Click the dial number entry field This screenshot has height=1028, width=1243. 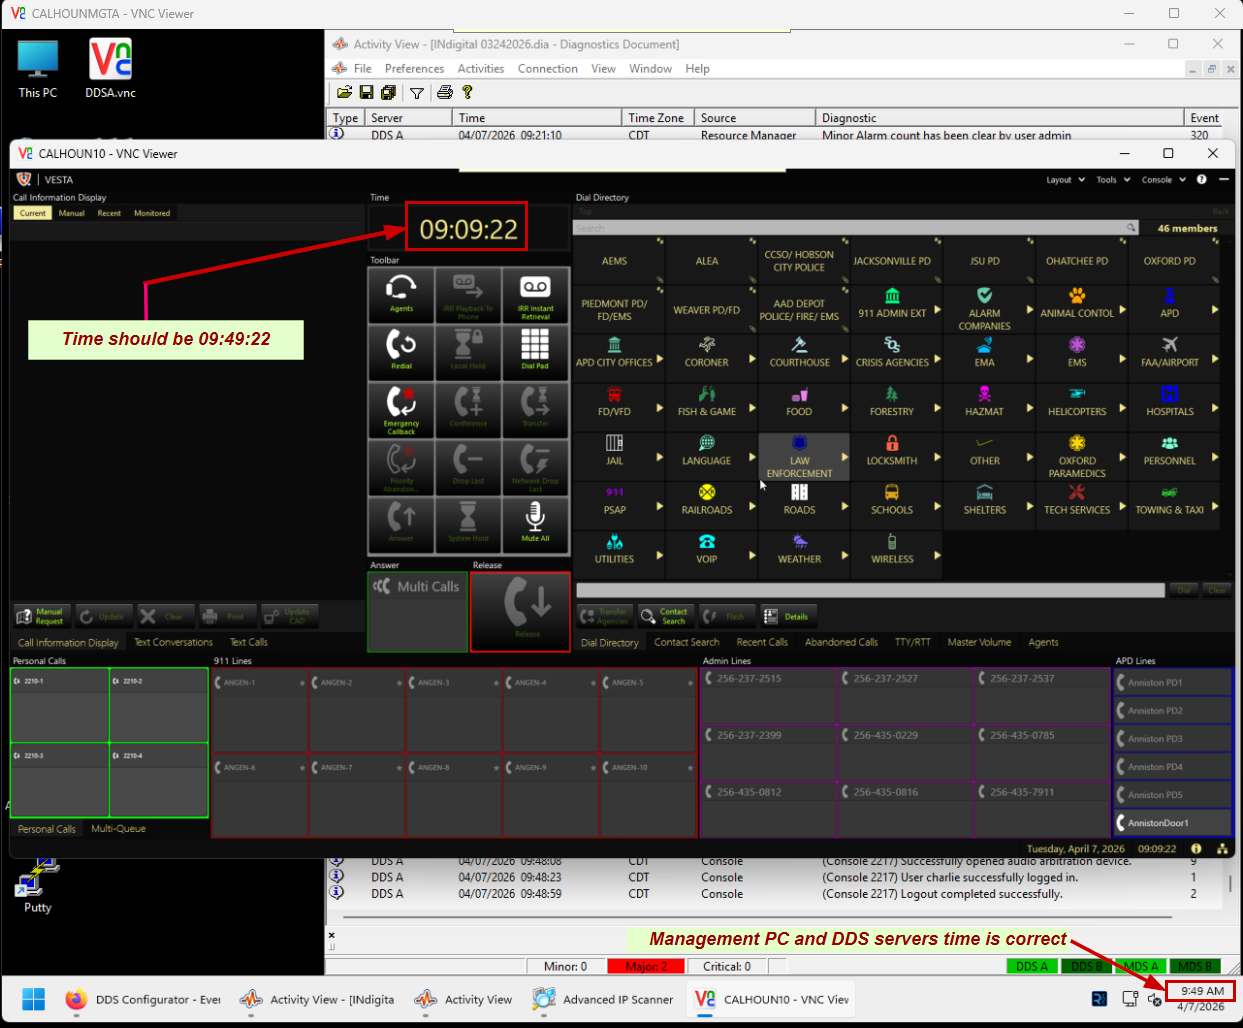tap(870, 590)
